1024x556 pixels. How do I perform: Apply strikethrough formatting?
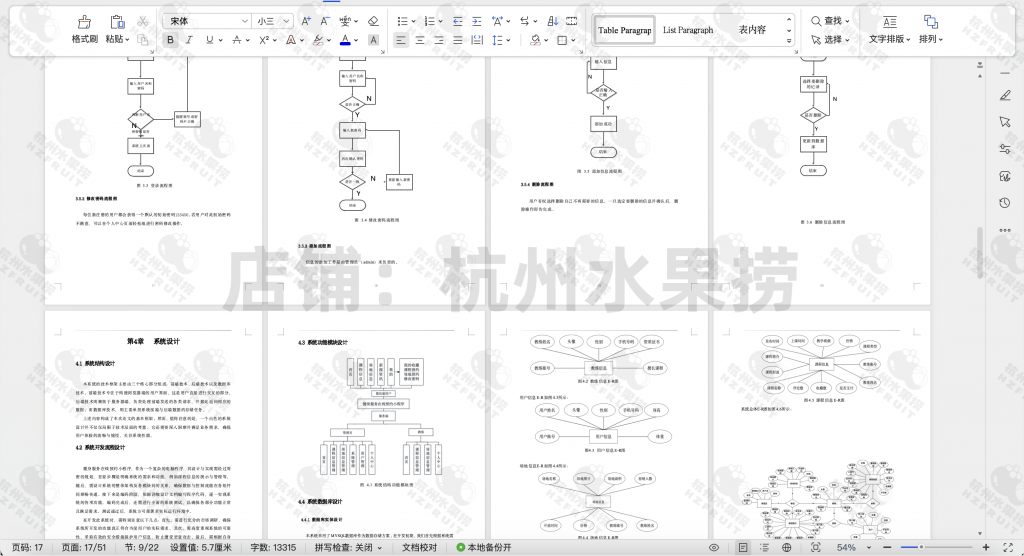point(237,40)
